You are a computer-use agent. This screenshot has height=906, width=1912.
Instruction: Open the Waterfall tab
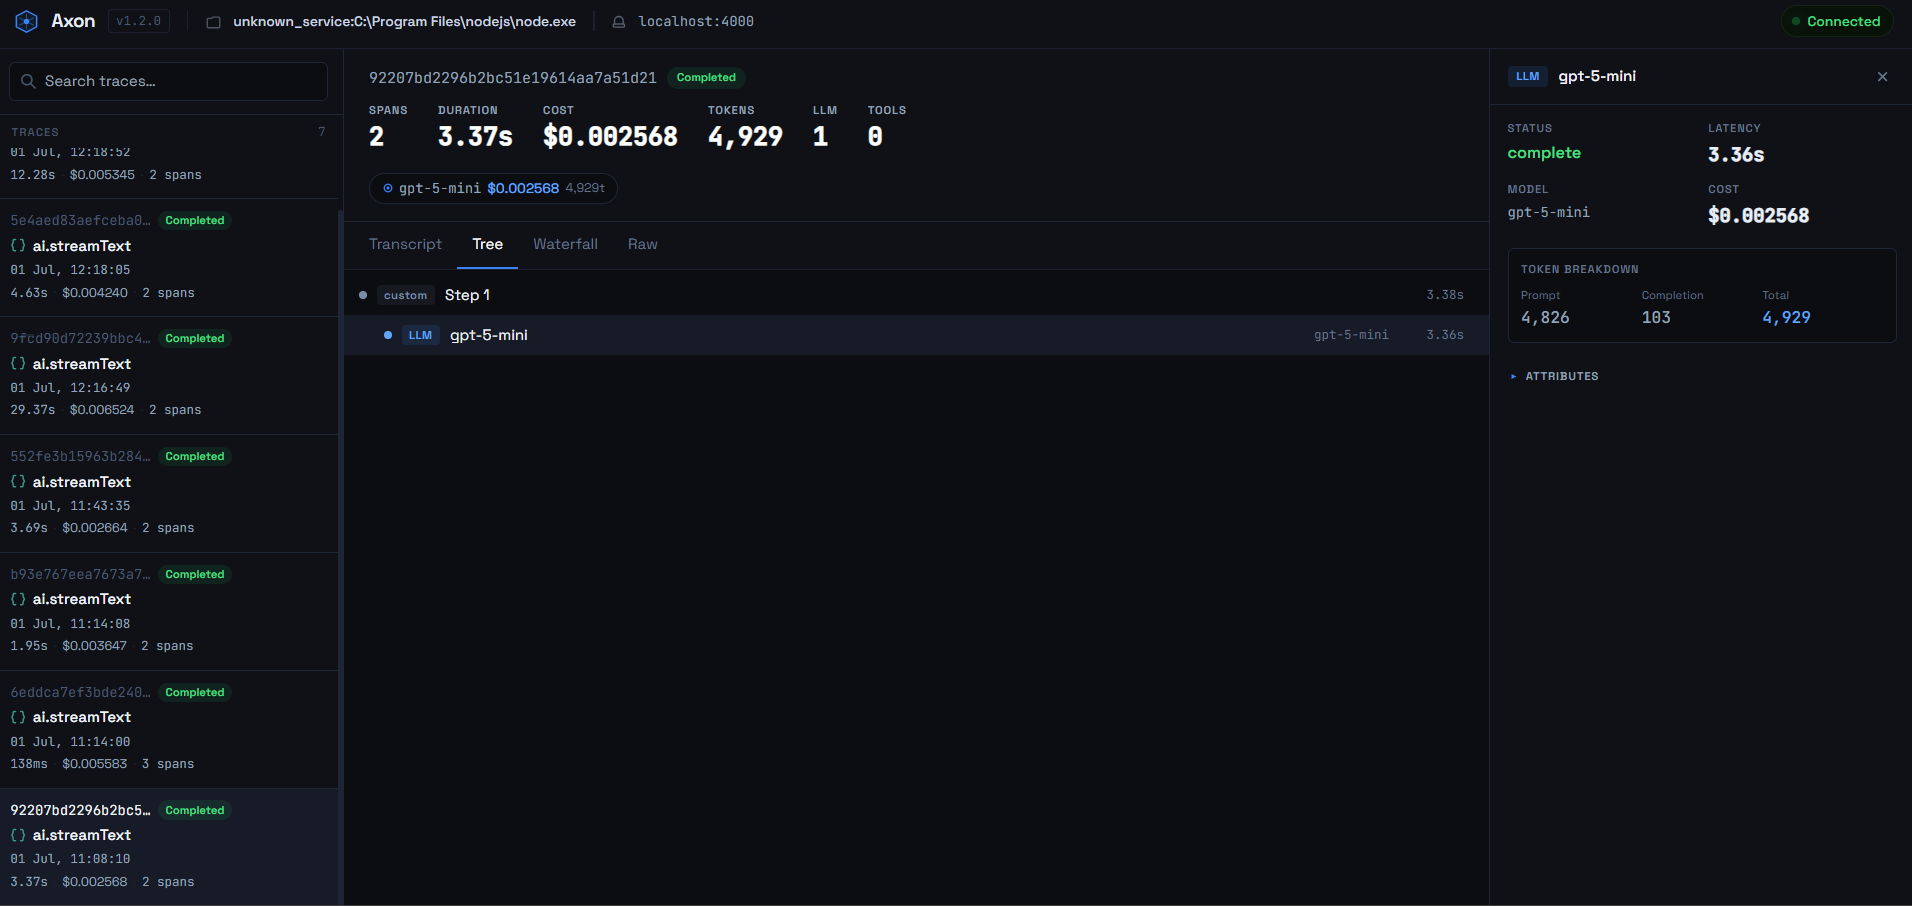[x=565, y=244]
